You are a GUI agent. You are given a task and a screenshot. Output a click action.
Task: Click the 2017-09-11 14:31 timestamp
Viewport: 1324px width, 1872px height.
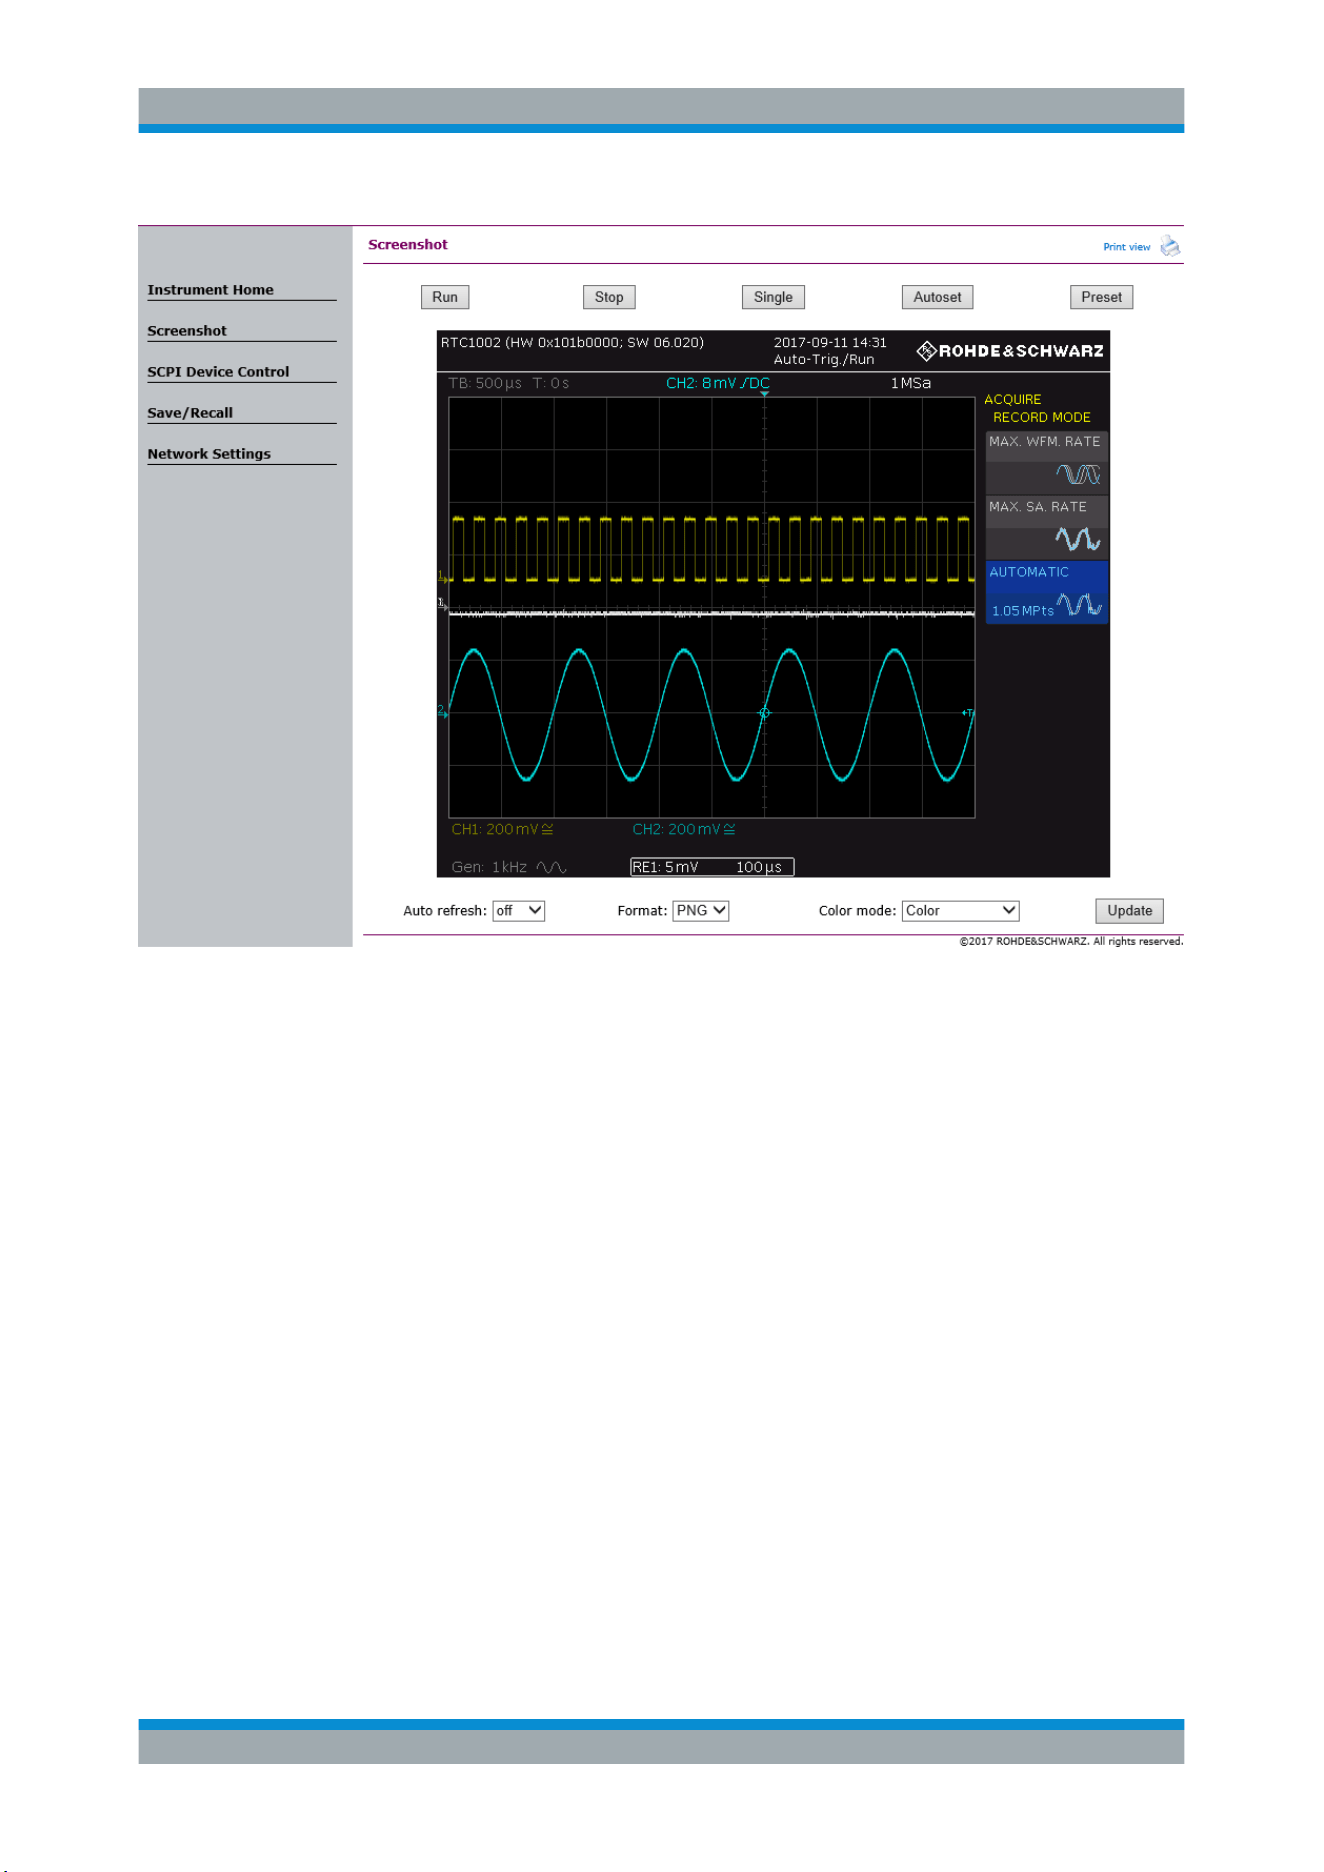pos(830,342)
